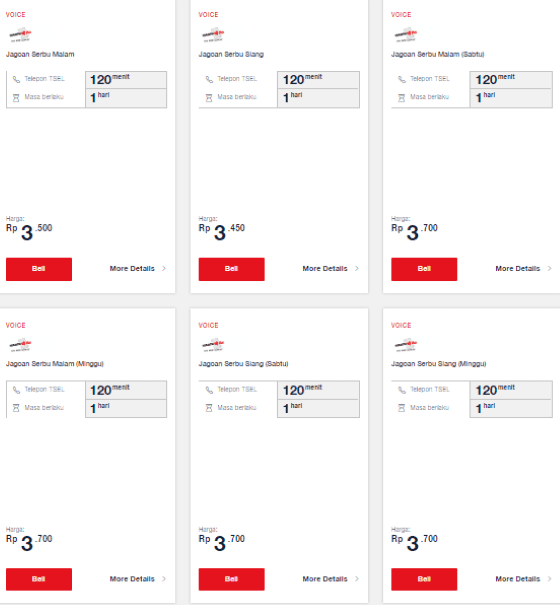
Task: Click hourglass icon in Jagoan Serbu Siang card
Action: (x=209, y=98)
